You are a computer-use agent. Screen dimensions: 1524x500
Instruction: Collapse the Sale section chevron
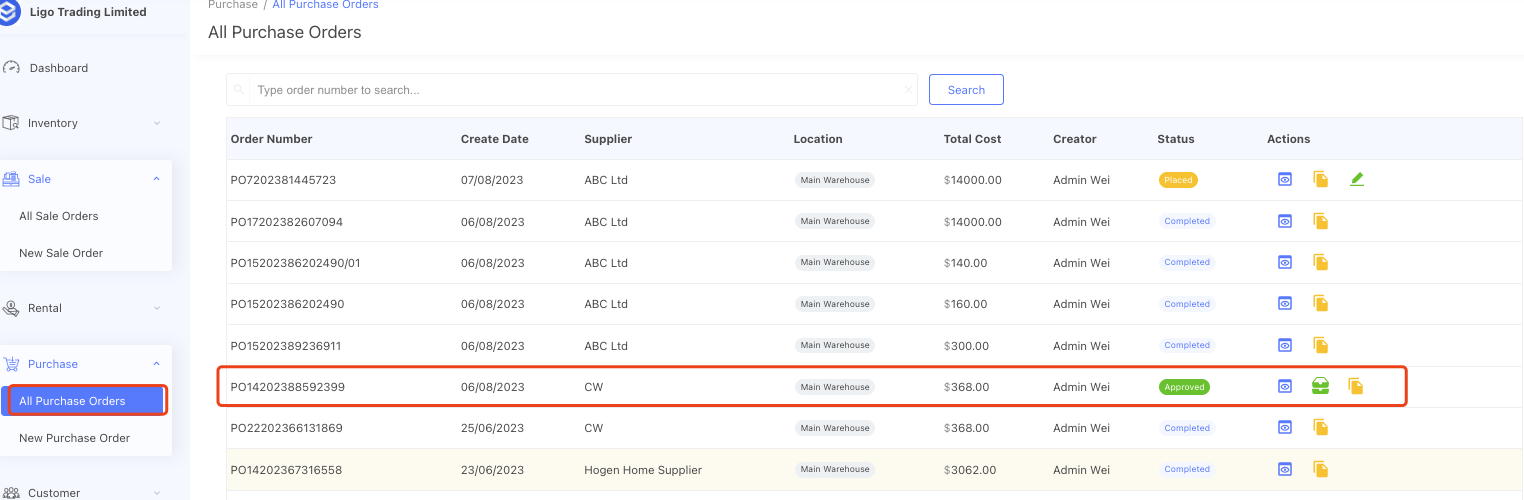[x=156, y=179]
